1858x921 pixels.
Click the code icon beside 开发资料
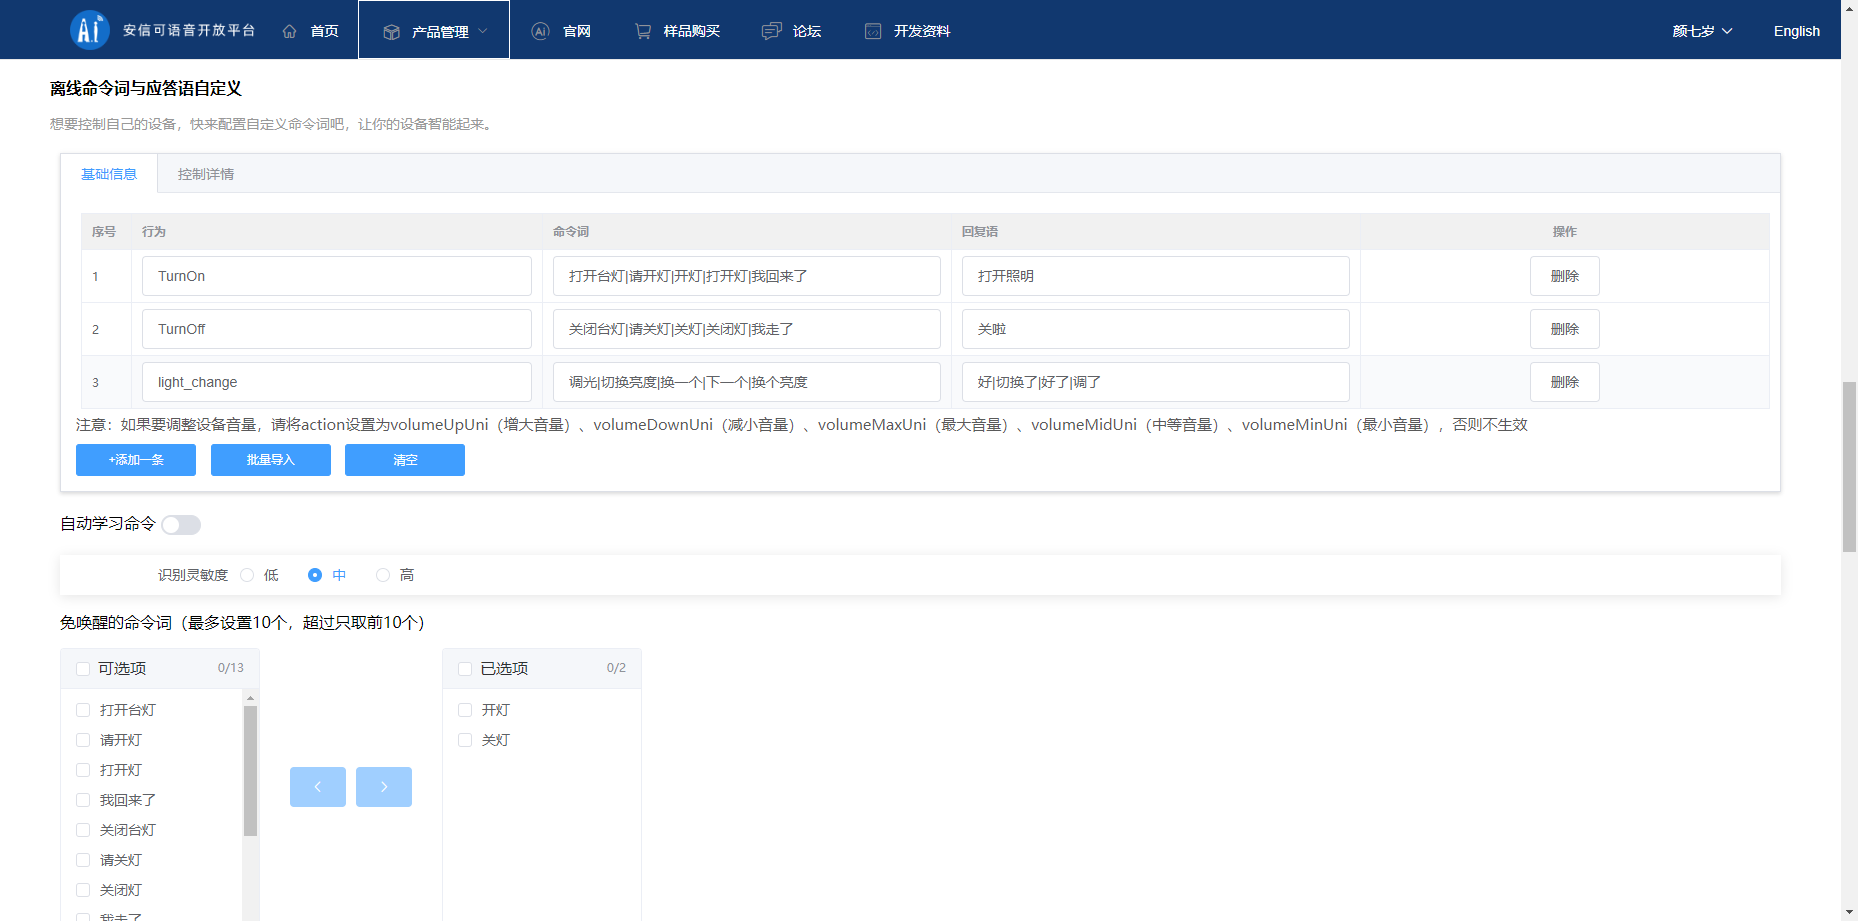(873, 31)
